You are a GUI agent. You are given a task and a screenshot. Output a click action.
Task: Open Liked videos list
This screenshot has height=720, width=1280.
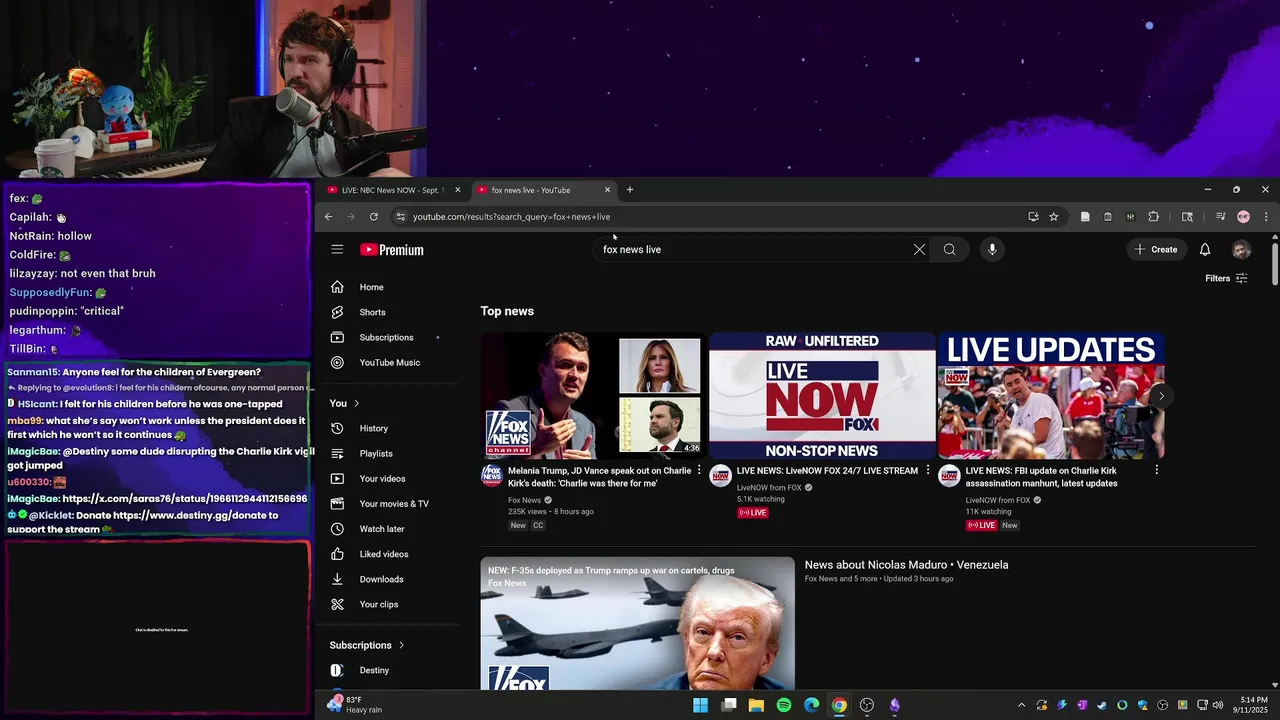390,554
